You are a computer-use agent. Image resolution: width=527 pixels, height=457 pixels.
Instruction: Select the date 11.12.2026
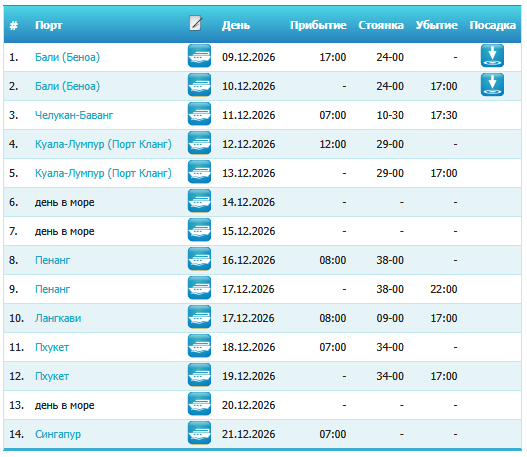[248, 115]
